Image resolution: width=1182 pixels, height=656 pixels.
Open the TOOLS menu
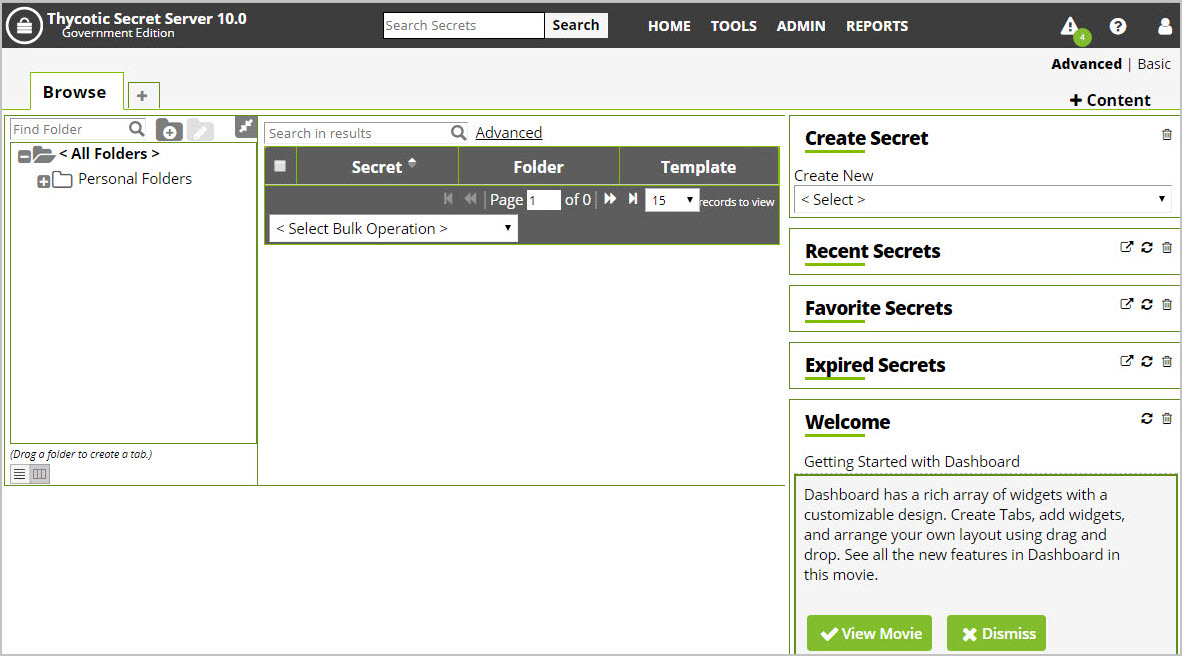tap(733, 26)
